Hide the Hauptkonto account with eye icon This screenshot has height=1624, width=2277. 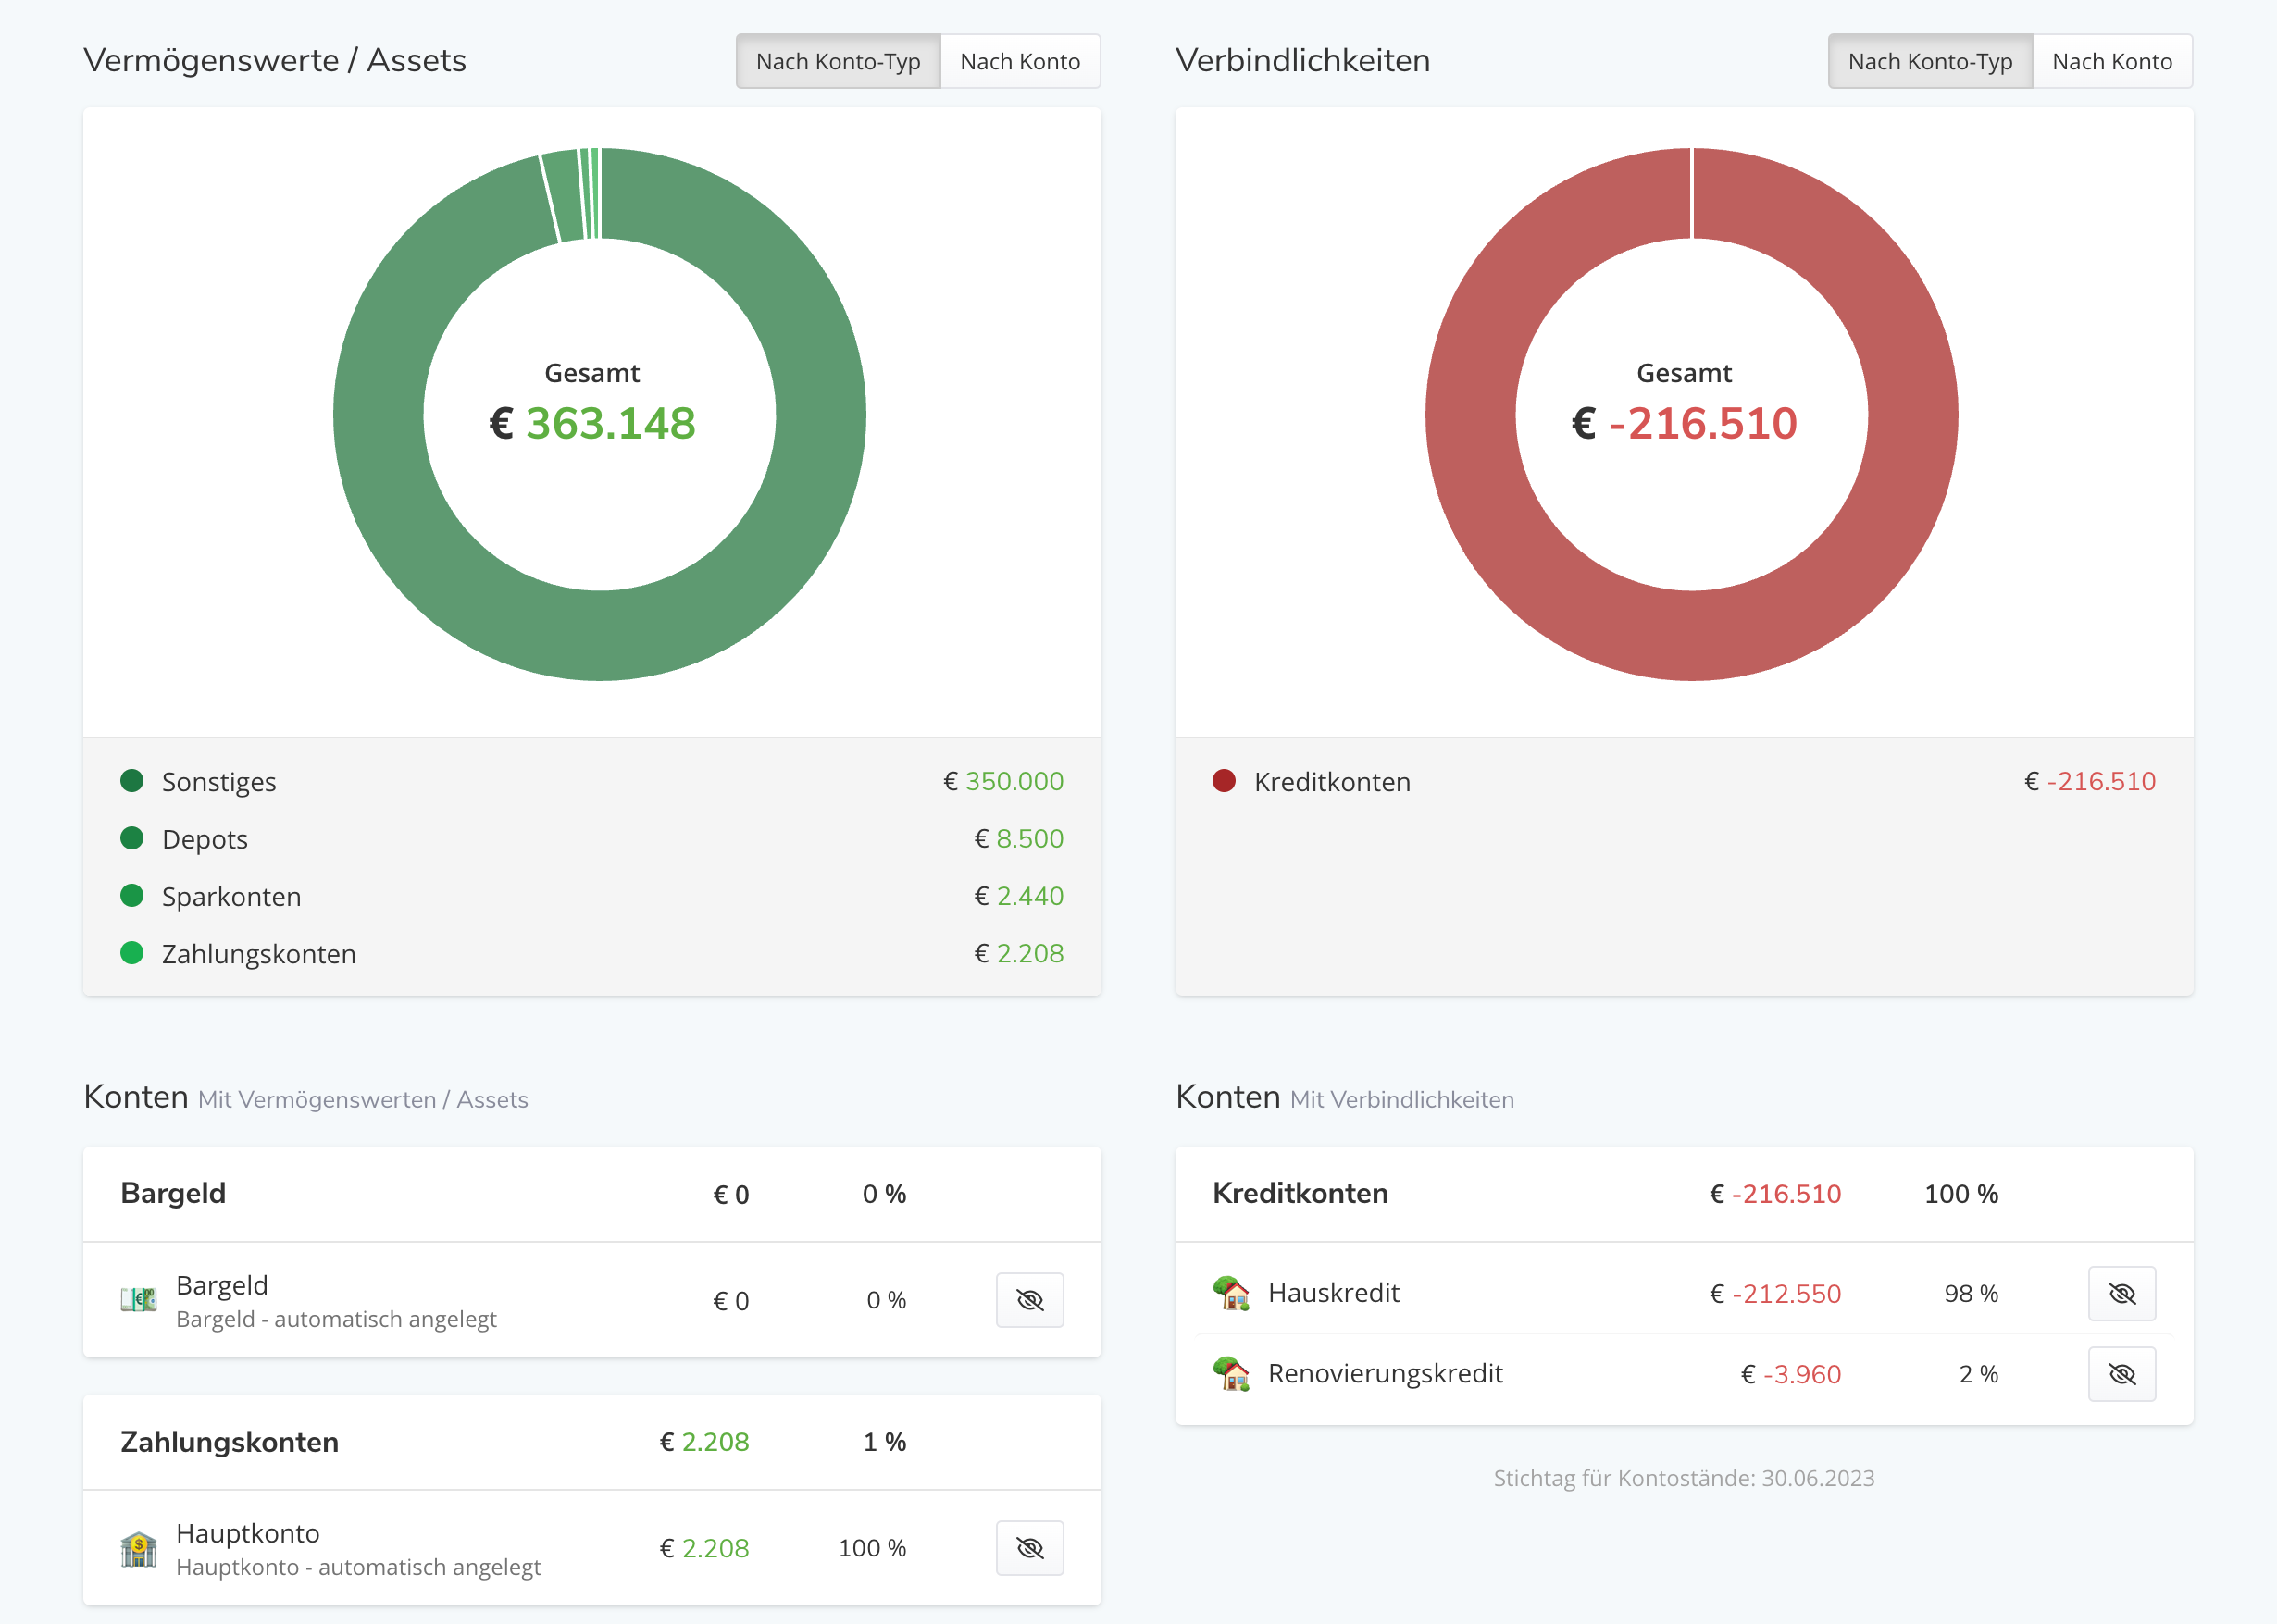pyautogui.click(x=1029, y=1548)
